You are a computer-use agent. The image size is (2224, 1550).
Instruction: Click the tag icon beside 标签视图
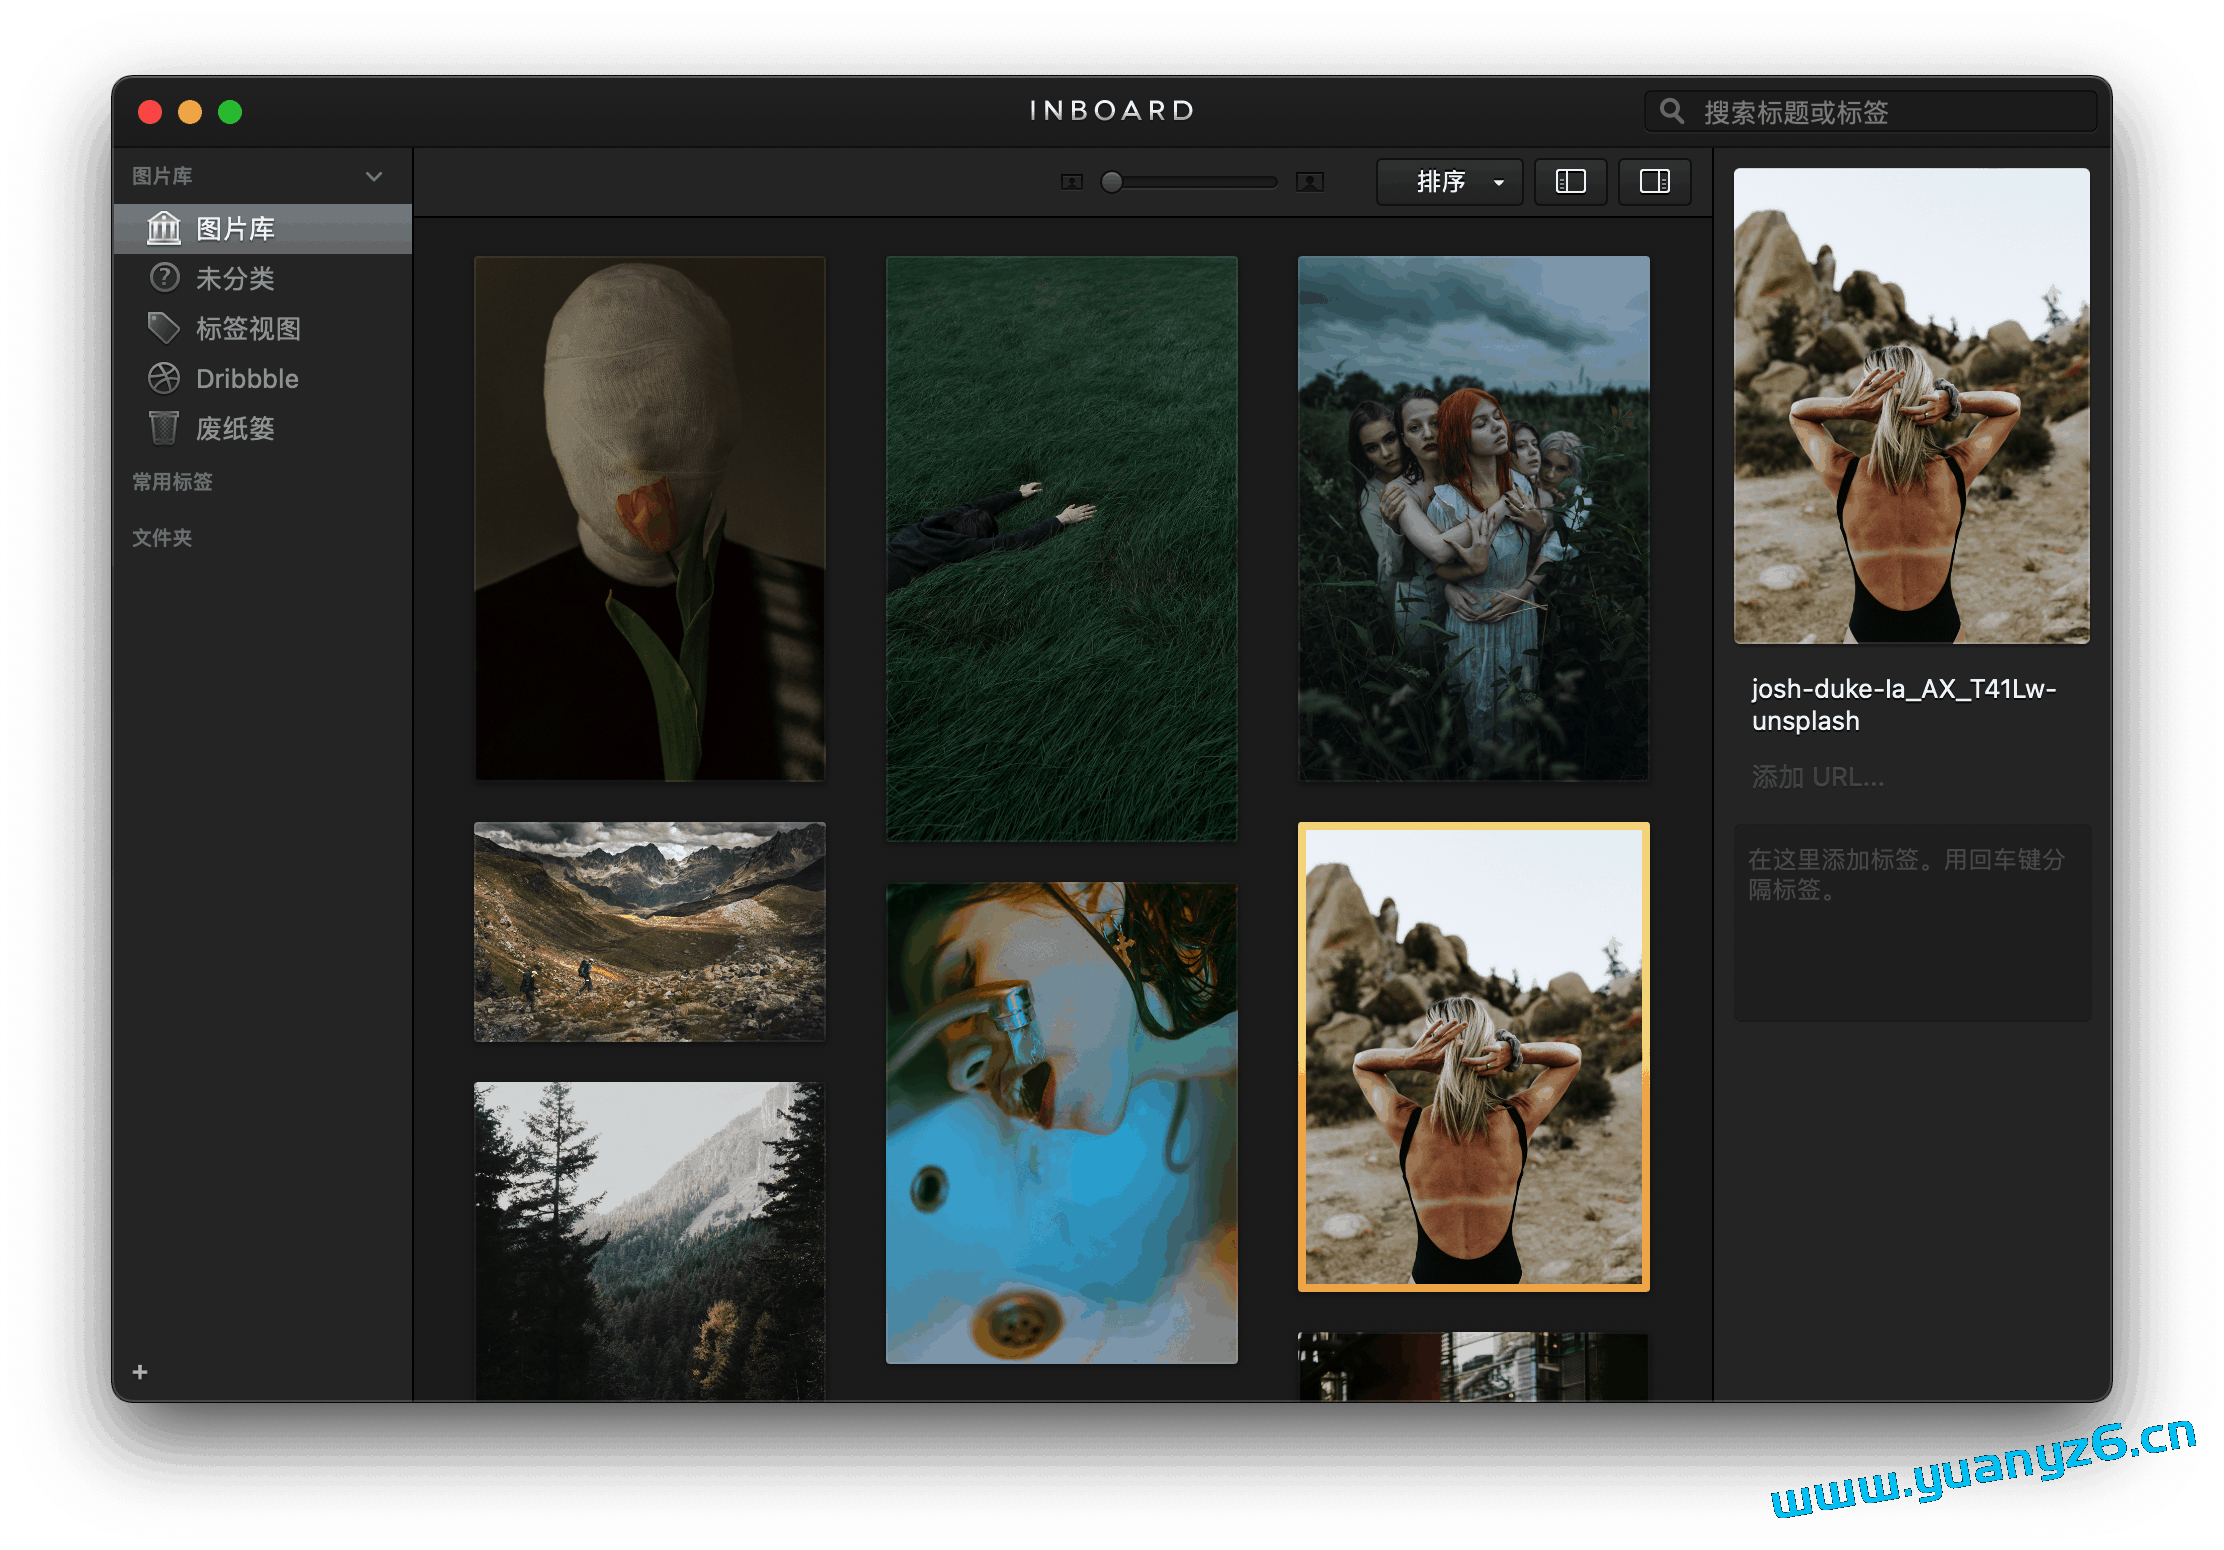click(163, 327)
